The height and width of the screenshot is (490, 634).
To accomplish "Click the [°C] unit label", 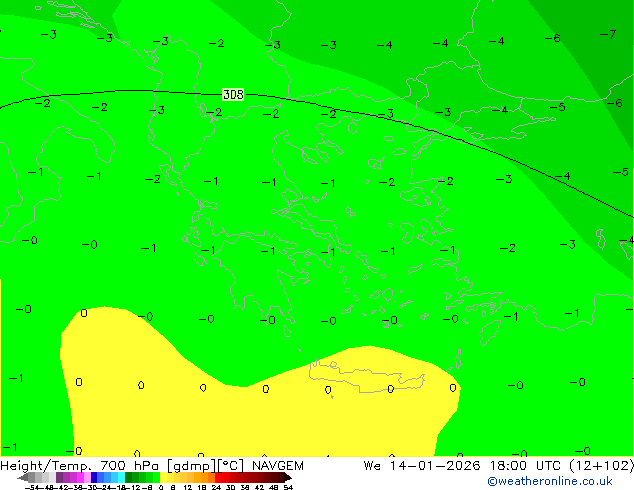I will pyautogui.click(x=231, y=466).
